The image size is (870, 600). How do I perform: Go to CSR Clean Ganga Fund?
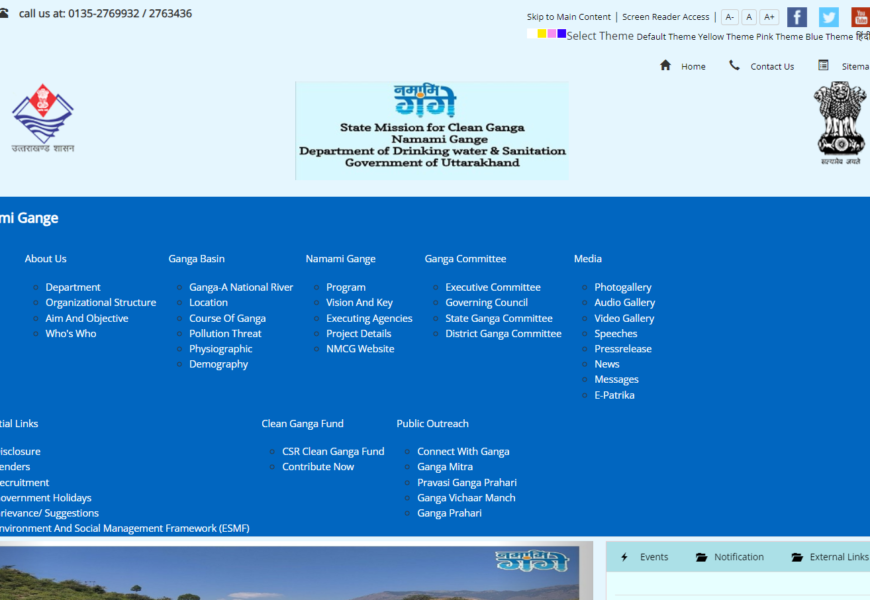[x=333, y=452]
